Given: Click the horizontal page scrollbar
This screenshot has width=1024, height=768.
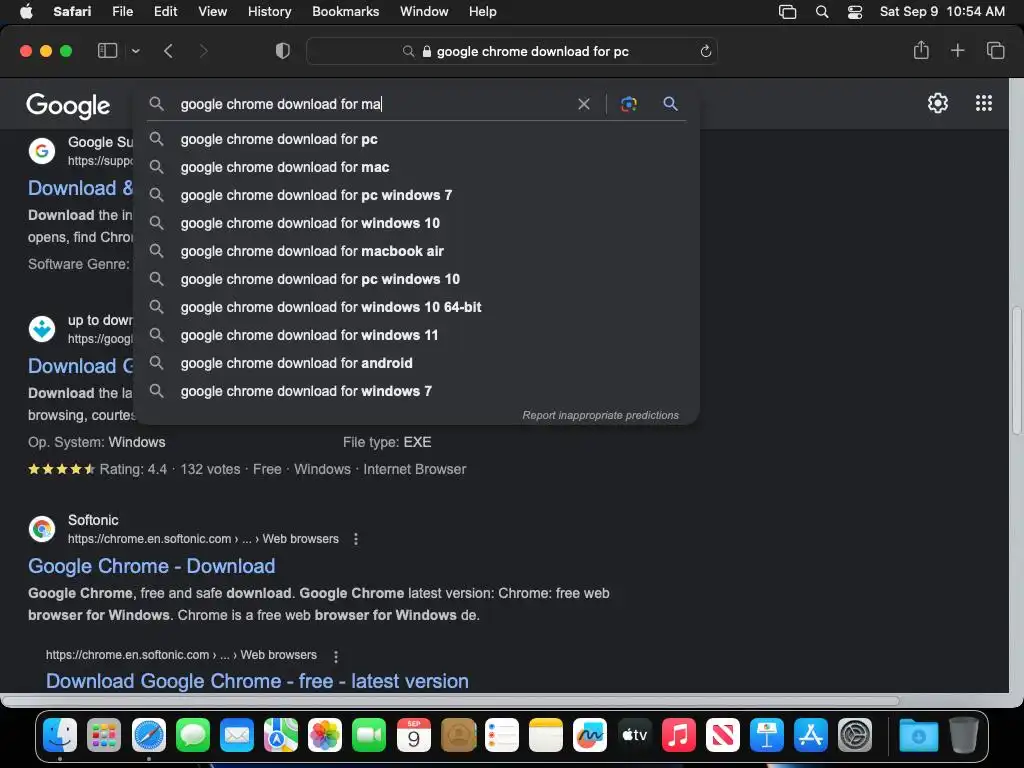Looking at the screenshot, I should click(x=451, y=701).
